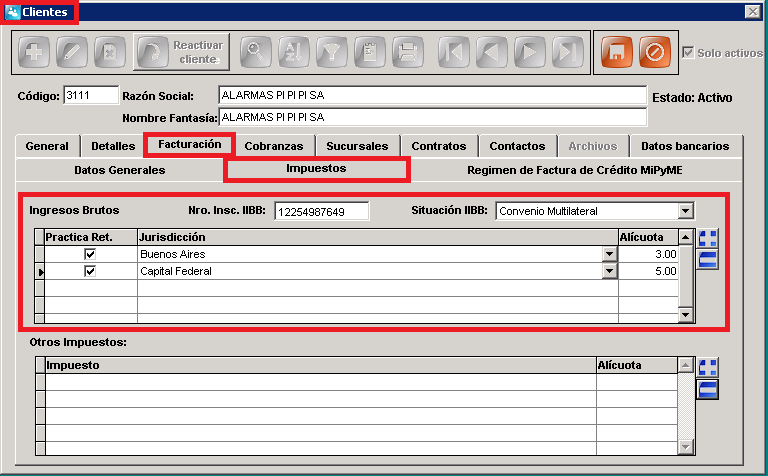Open the Situación IIBB dropdown
The image size is (768, 476).
click(x=685, y=211)
